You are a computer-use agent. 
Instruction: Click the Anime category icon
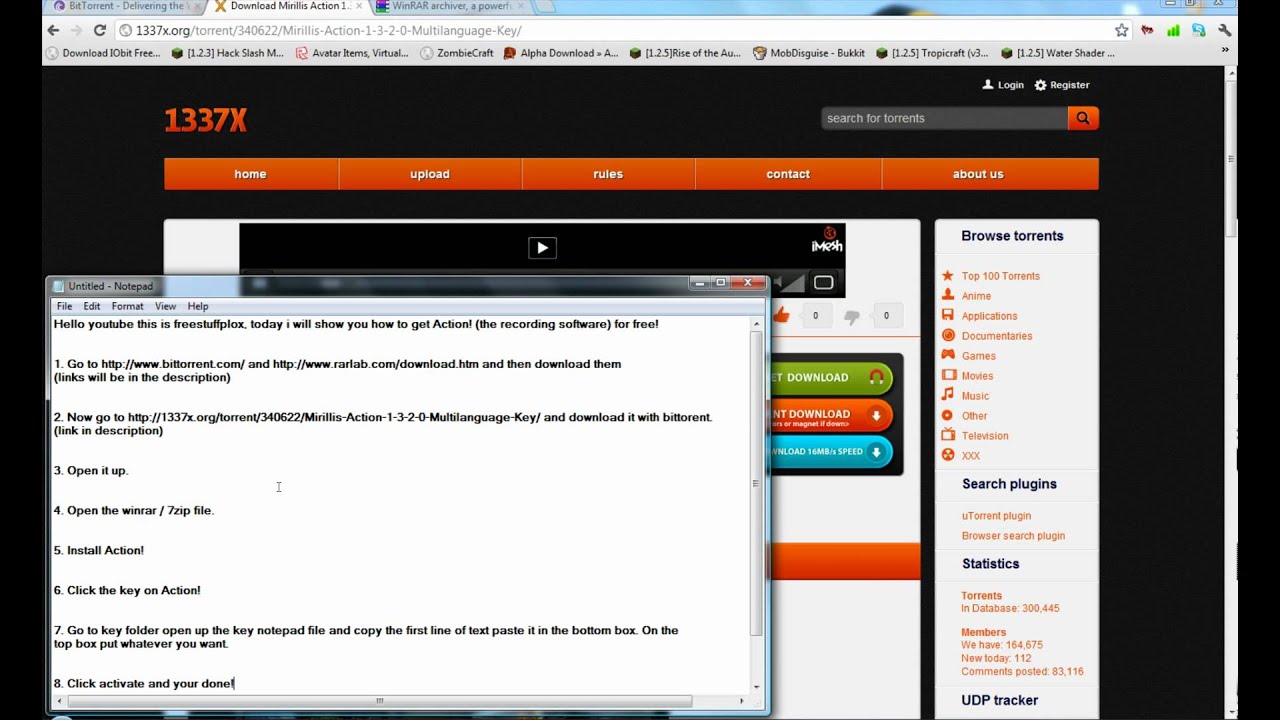coord(947,295)
